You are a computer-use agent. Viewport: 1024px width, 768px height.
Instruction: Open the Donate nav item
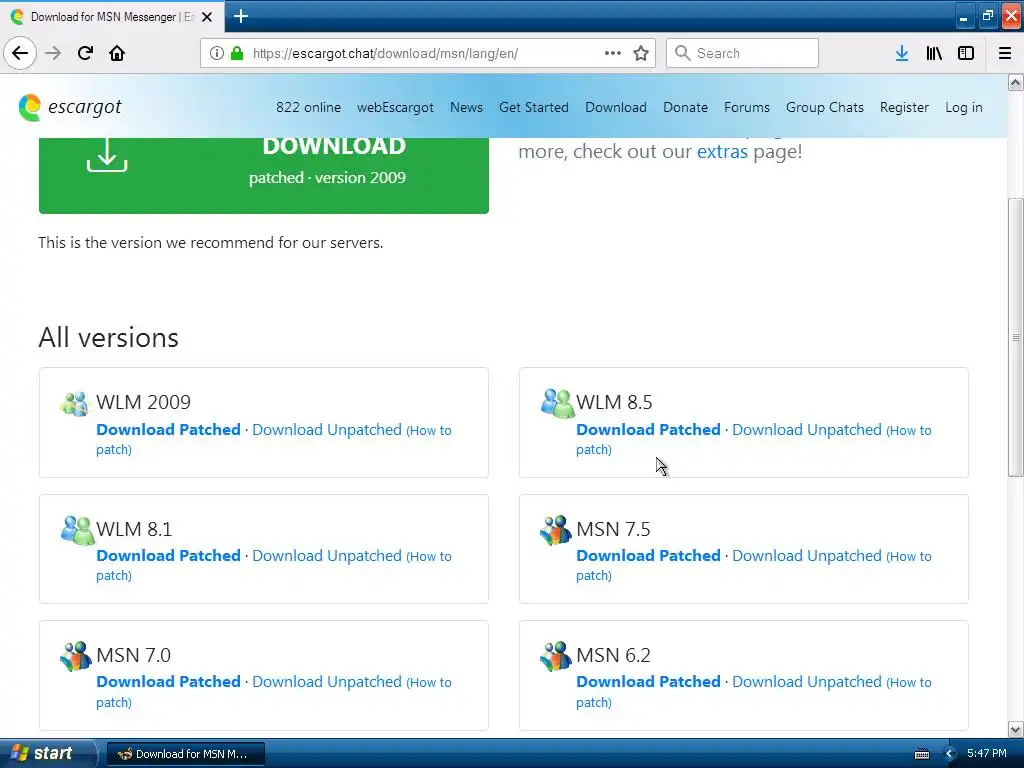coord(685,107)
